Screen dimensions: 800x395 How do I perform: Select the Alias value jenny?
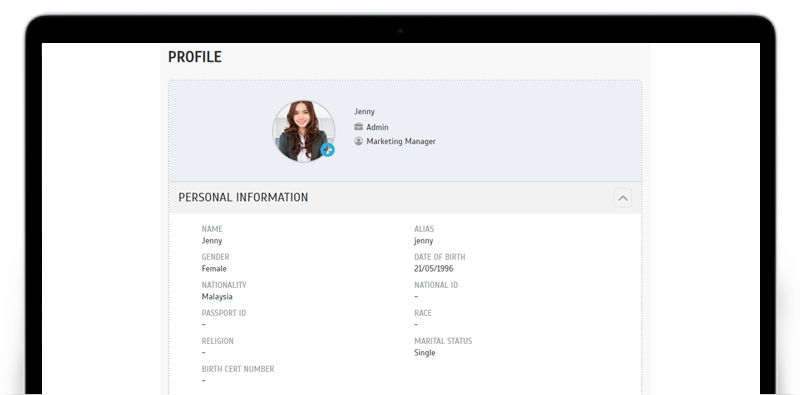[x=423, y=241]
